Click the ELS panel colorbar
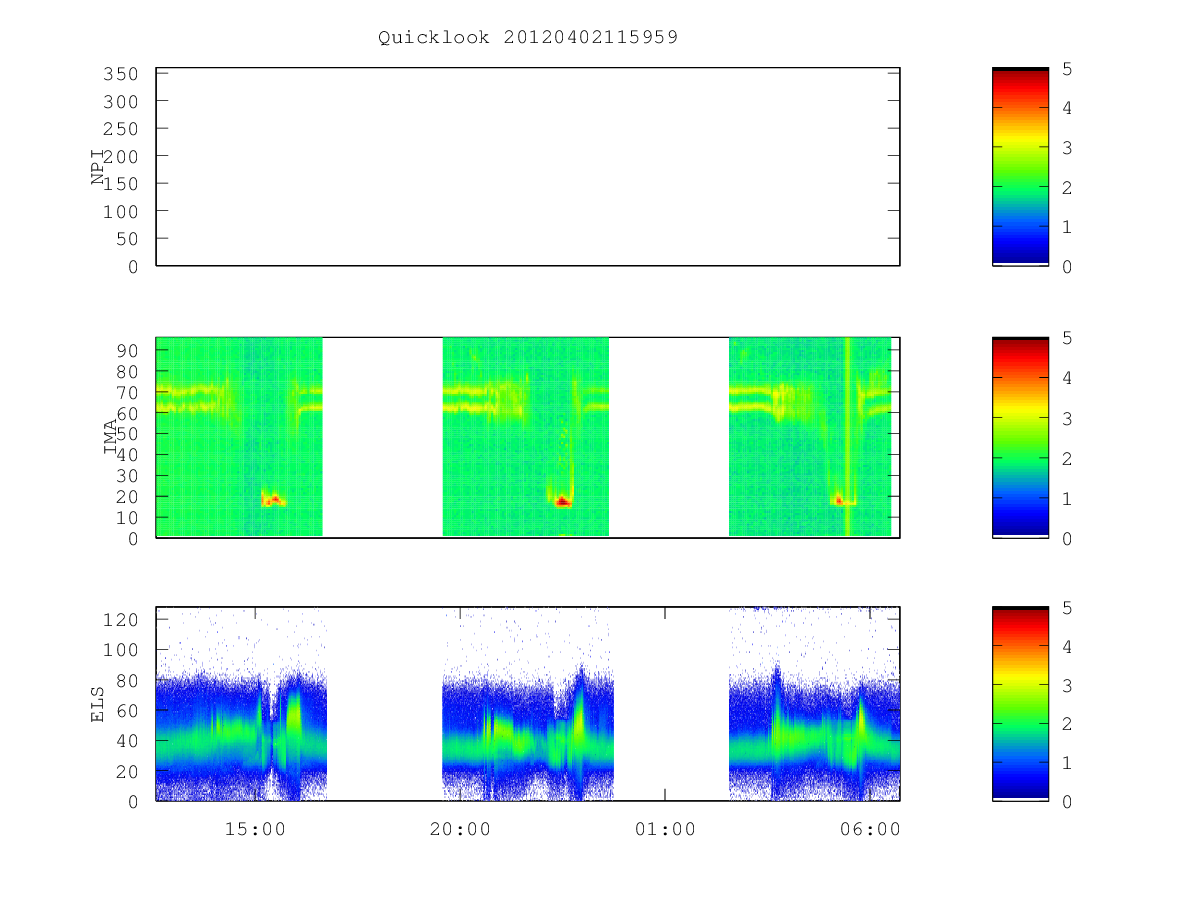1200x900 pixels. [x=1020, y=704]
